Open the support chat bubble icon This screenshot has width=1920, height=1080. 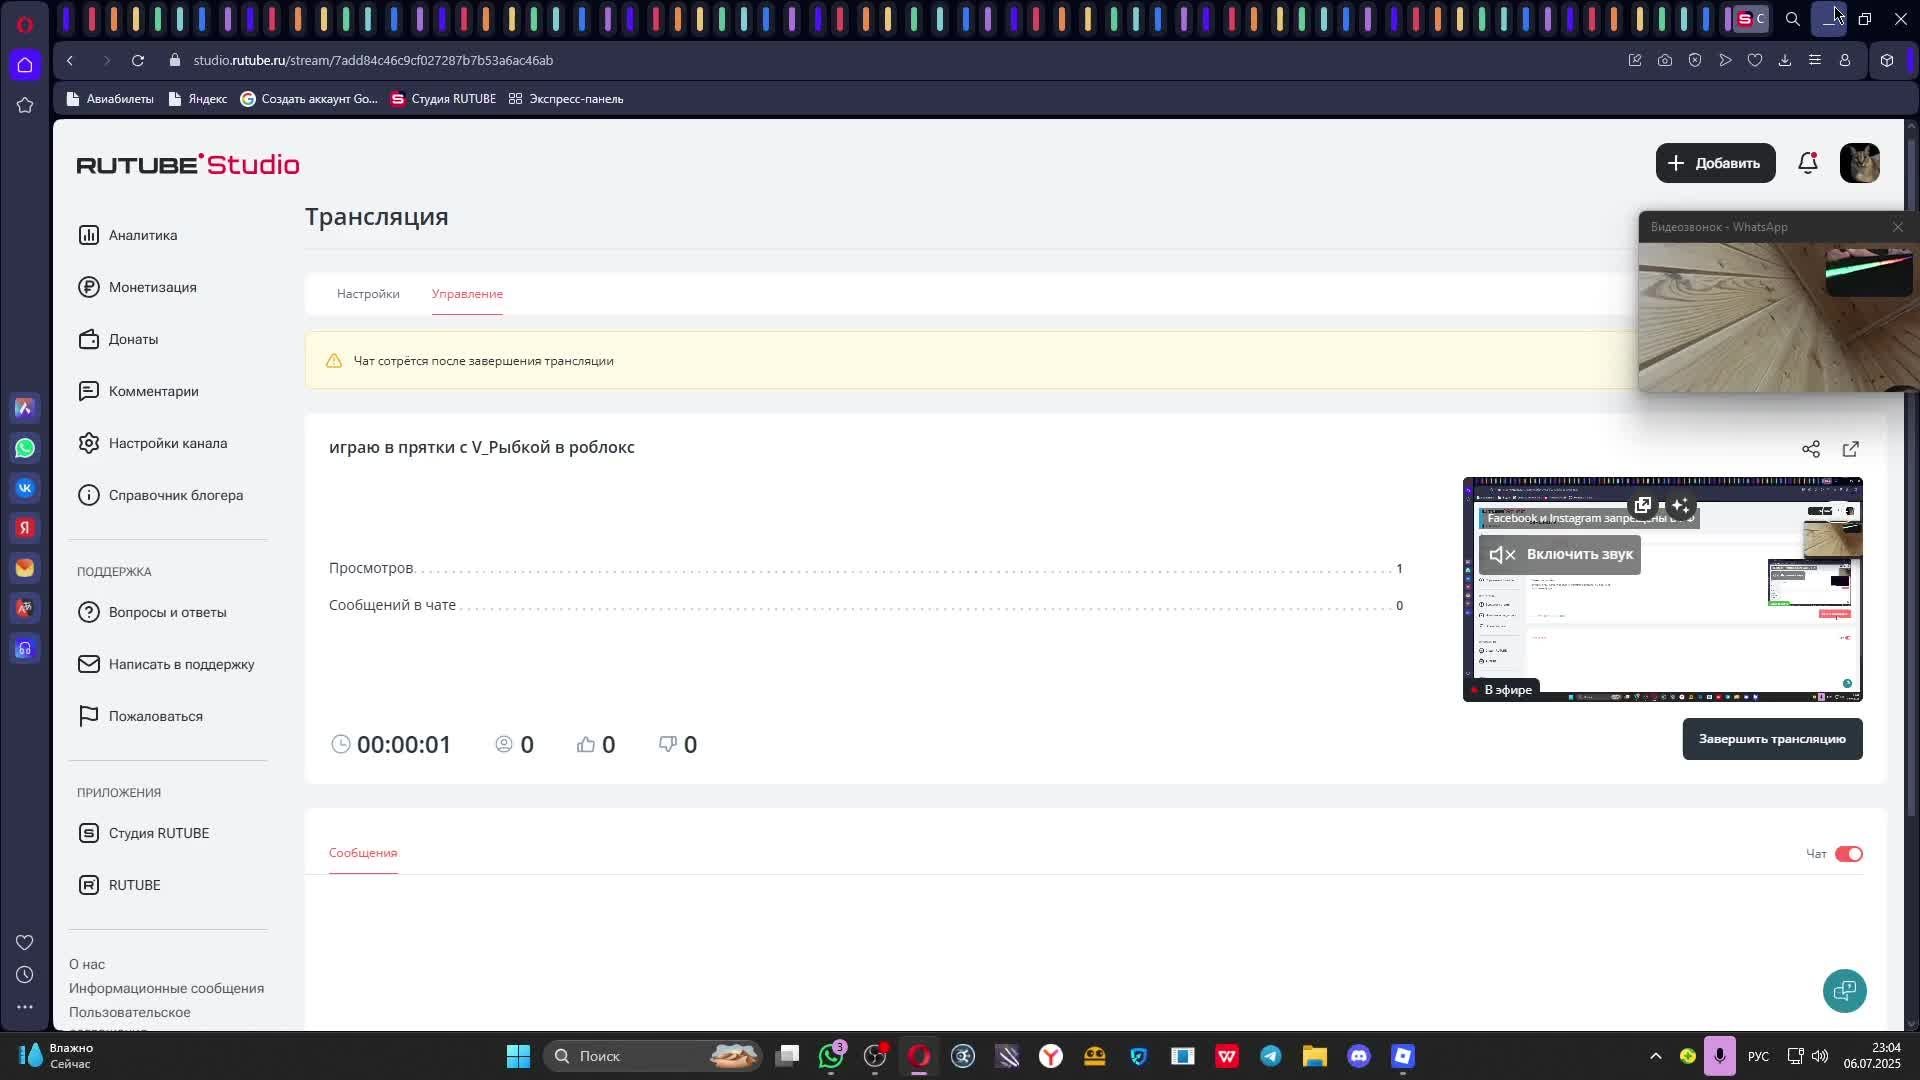pyautogui.click(x=1844, y=990)
